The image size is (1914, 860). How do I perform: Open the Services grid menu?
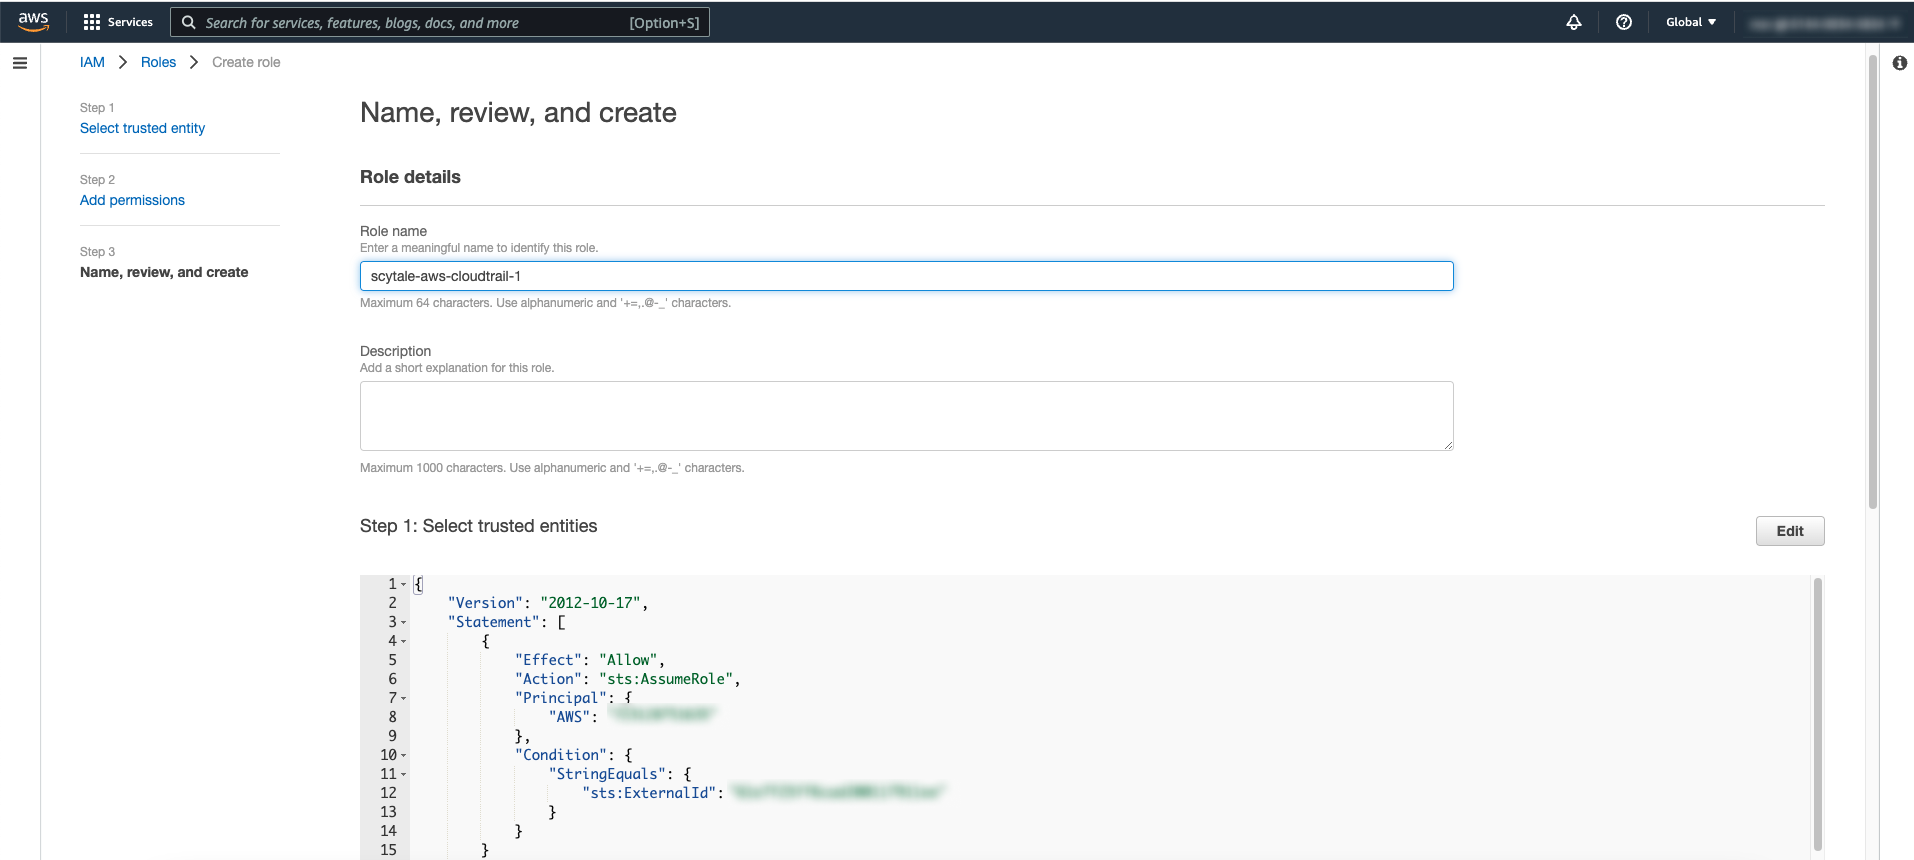92,22
